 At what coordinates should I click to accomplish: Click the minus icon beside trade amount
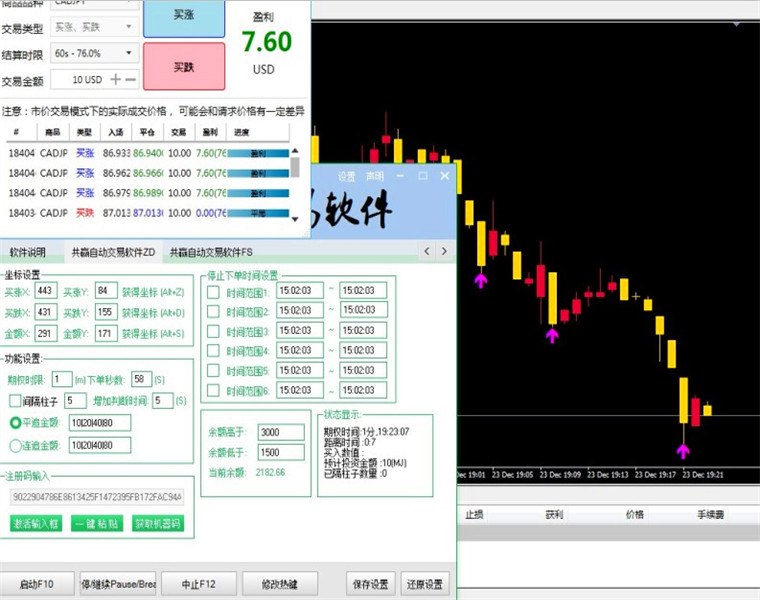pos(130,79)
